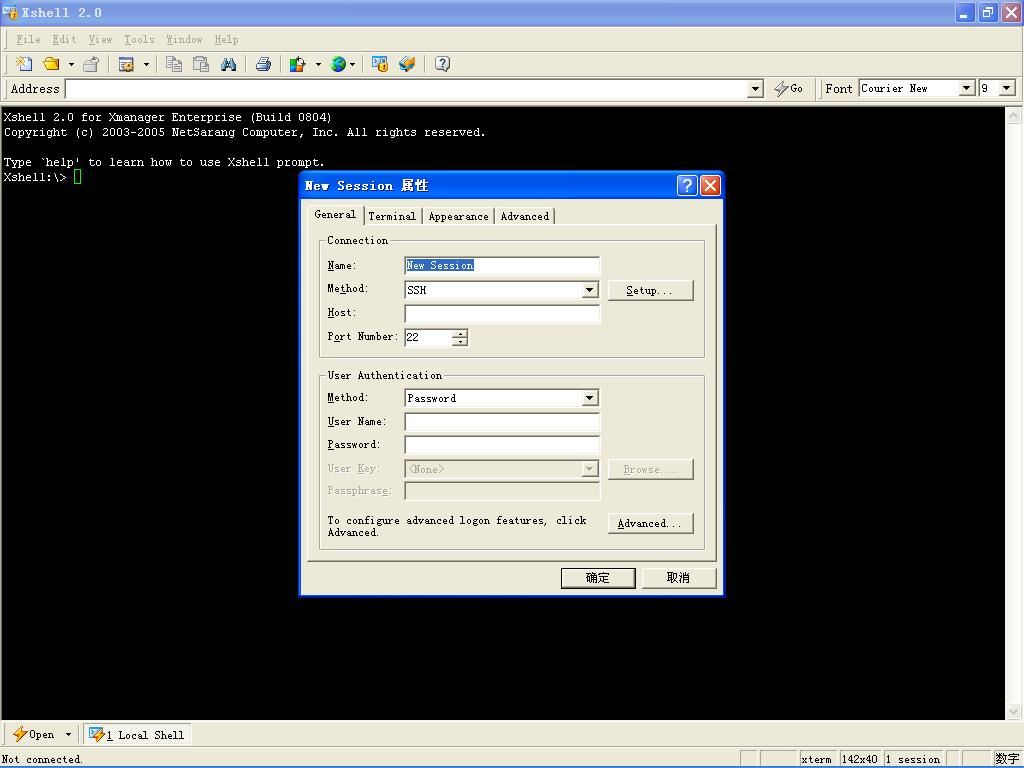The width and height of the screenshot is (1024, 768).
Task: Click the Address bar input field
Action: (x=406, y=89)
